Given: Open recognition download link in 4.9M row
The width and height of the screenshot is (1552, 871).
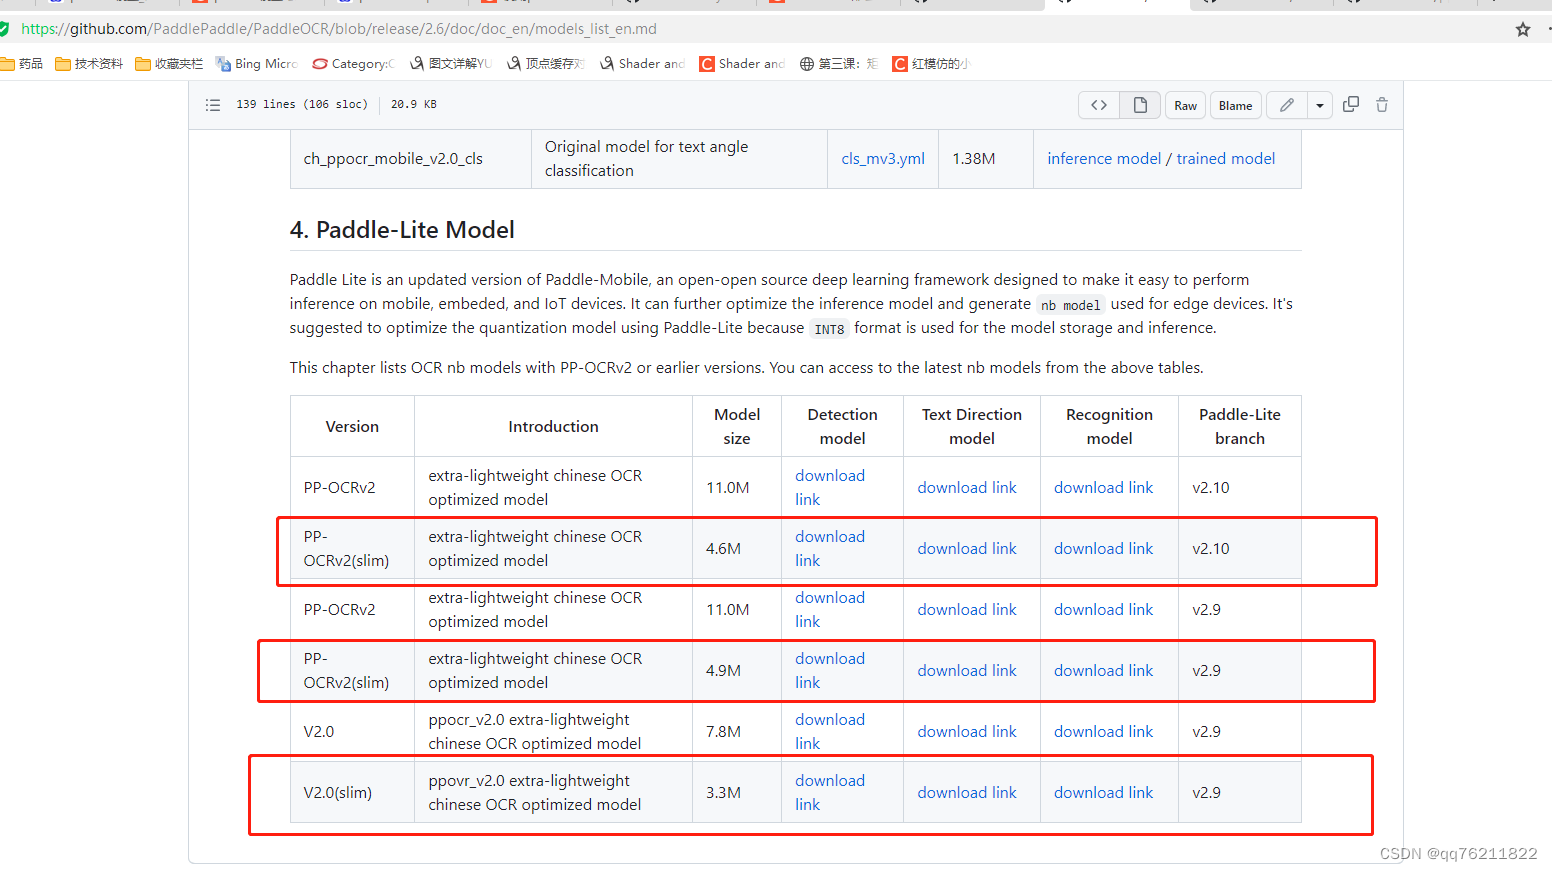Looking at the screenshot, I should tap(1103, 671).
